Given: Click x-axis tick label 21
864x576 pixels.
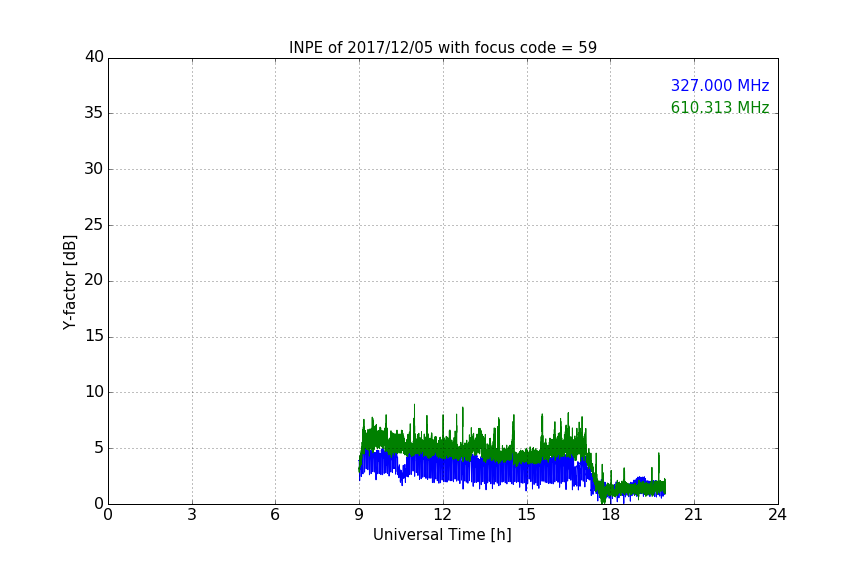Looking at the screenshot, I should 694,515.
